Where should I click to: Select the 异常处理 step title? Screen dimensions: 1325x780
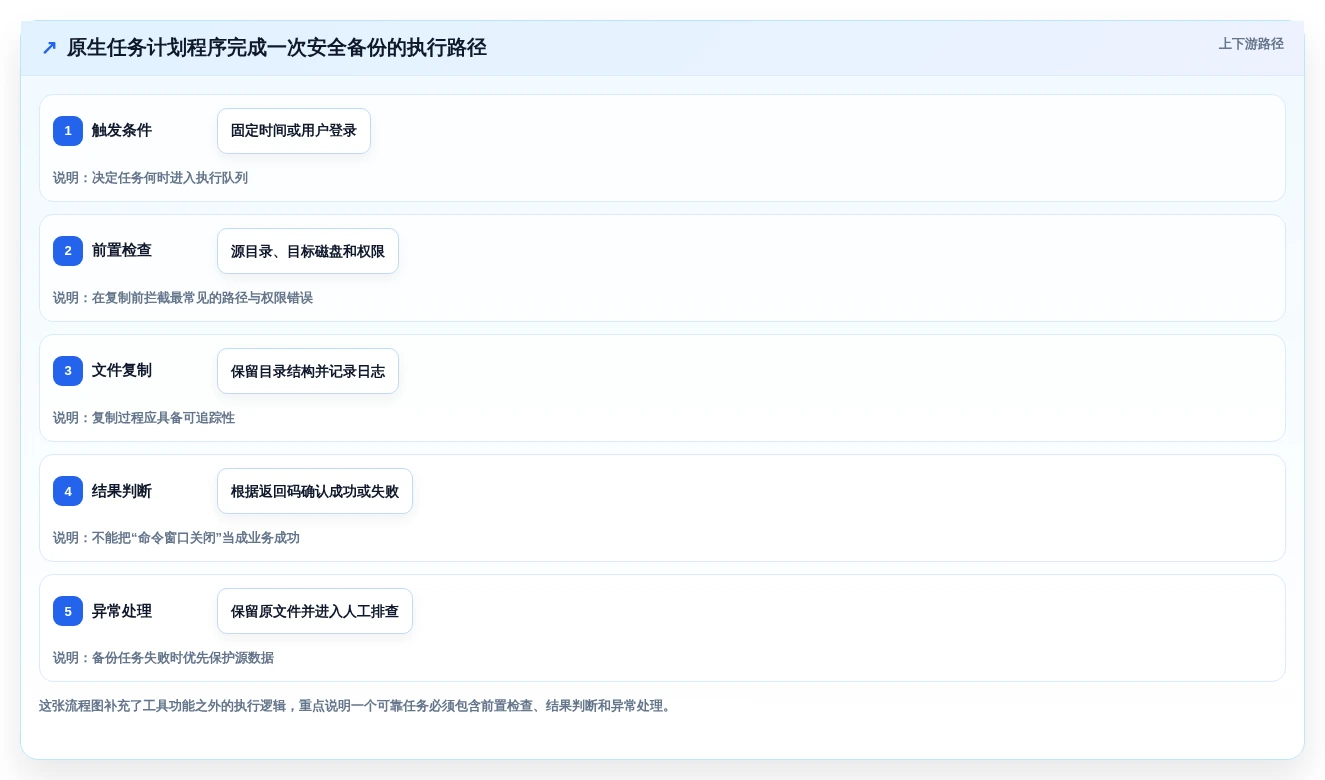(122, 611)
